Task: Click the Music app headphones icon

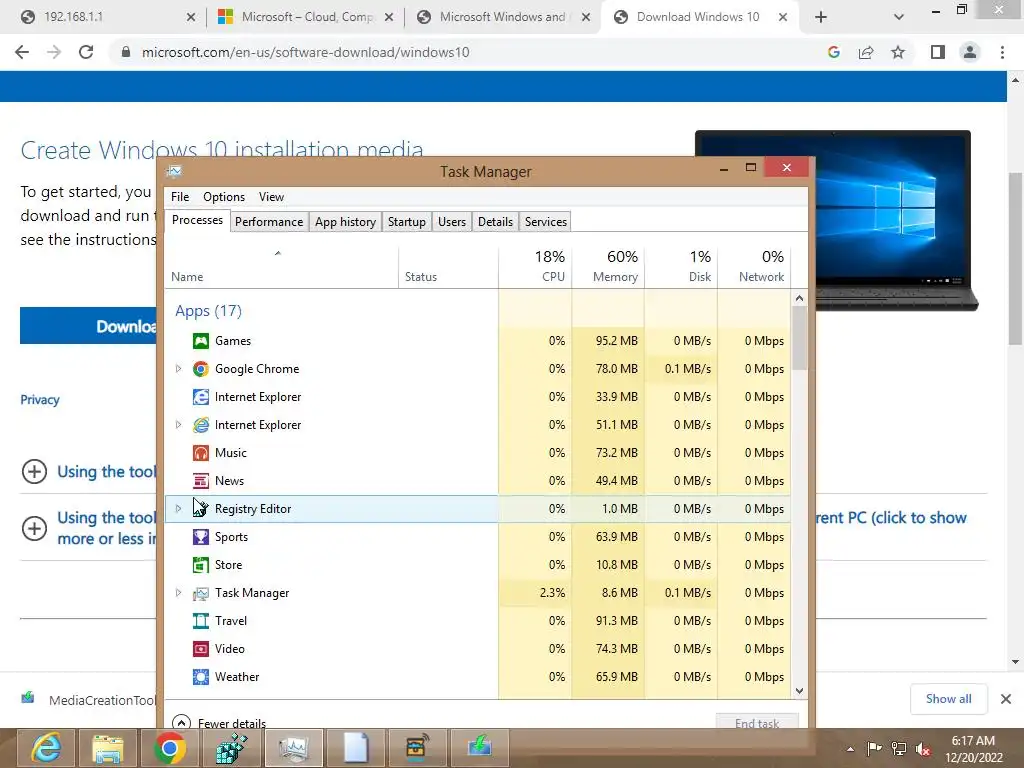Action: point(200,453)
